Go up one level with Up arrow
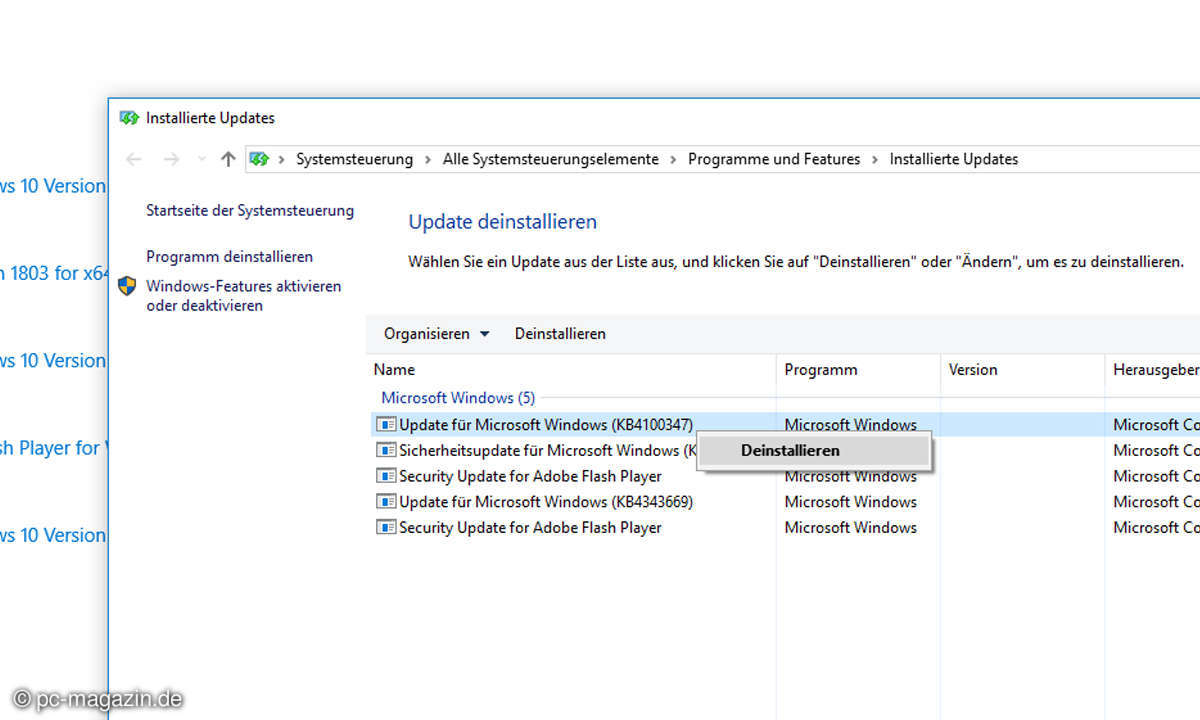 [228, 159]
